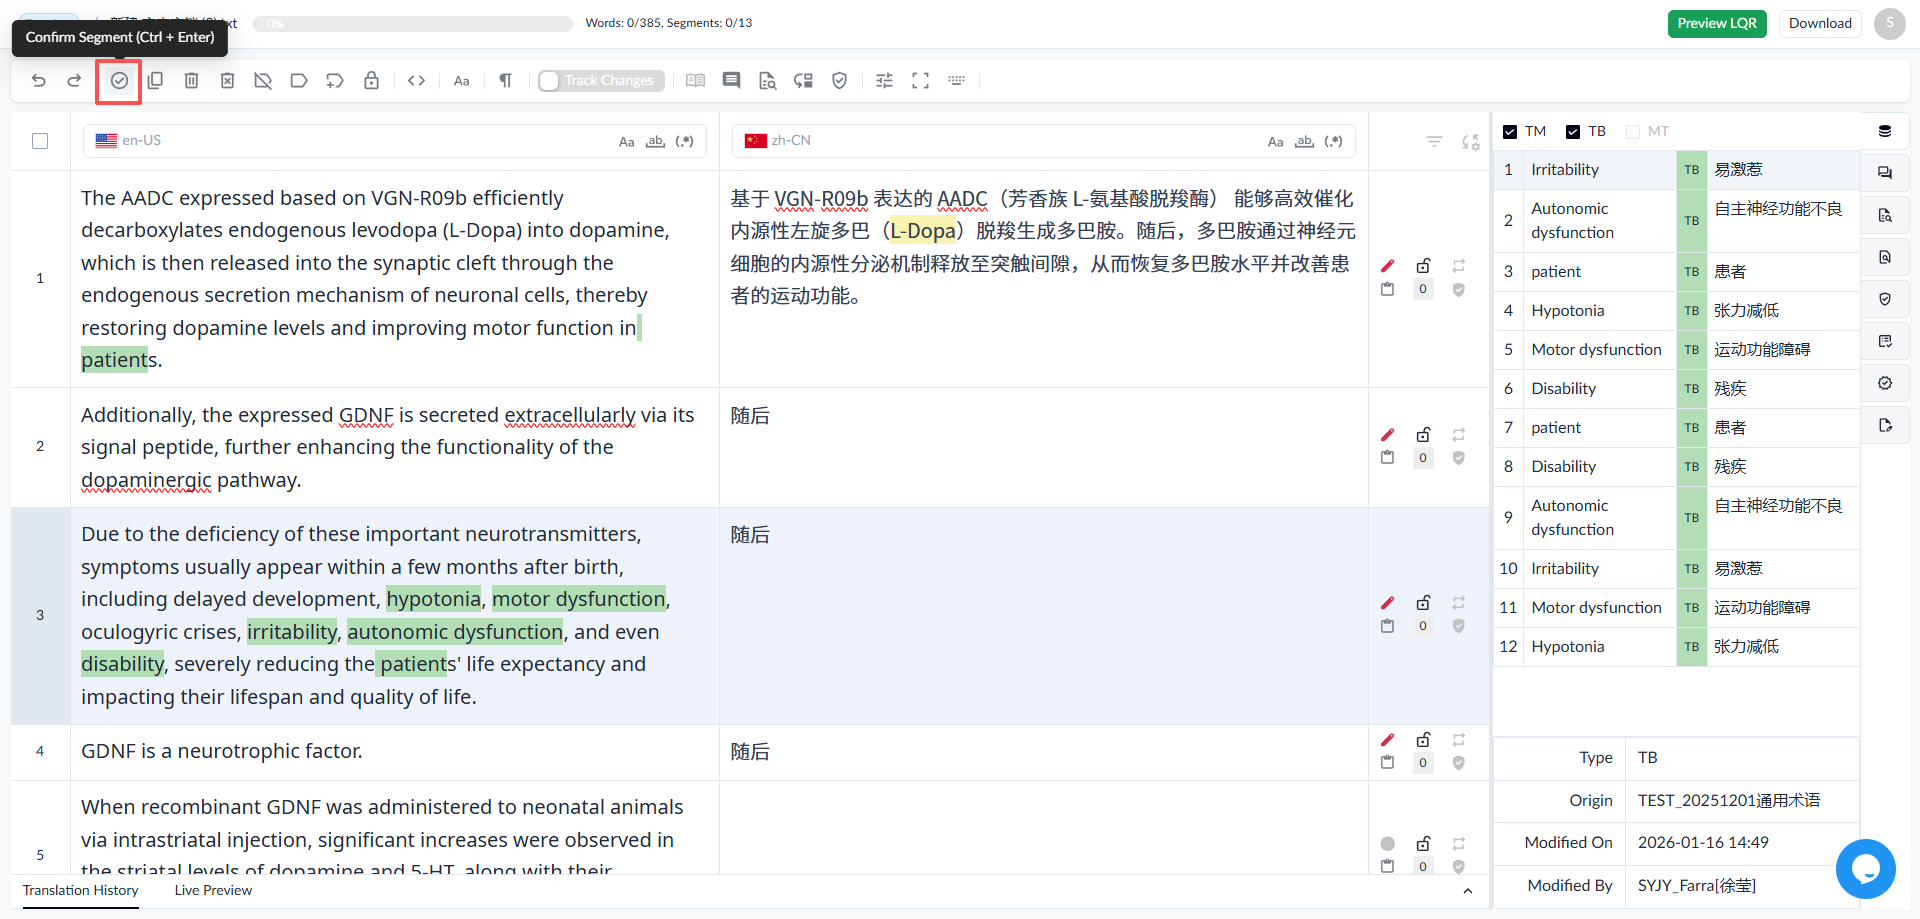Open the segment filter icon
The height and width of the screenshot is (919, 1920).
click(x=1434, y=142)
